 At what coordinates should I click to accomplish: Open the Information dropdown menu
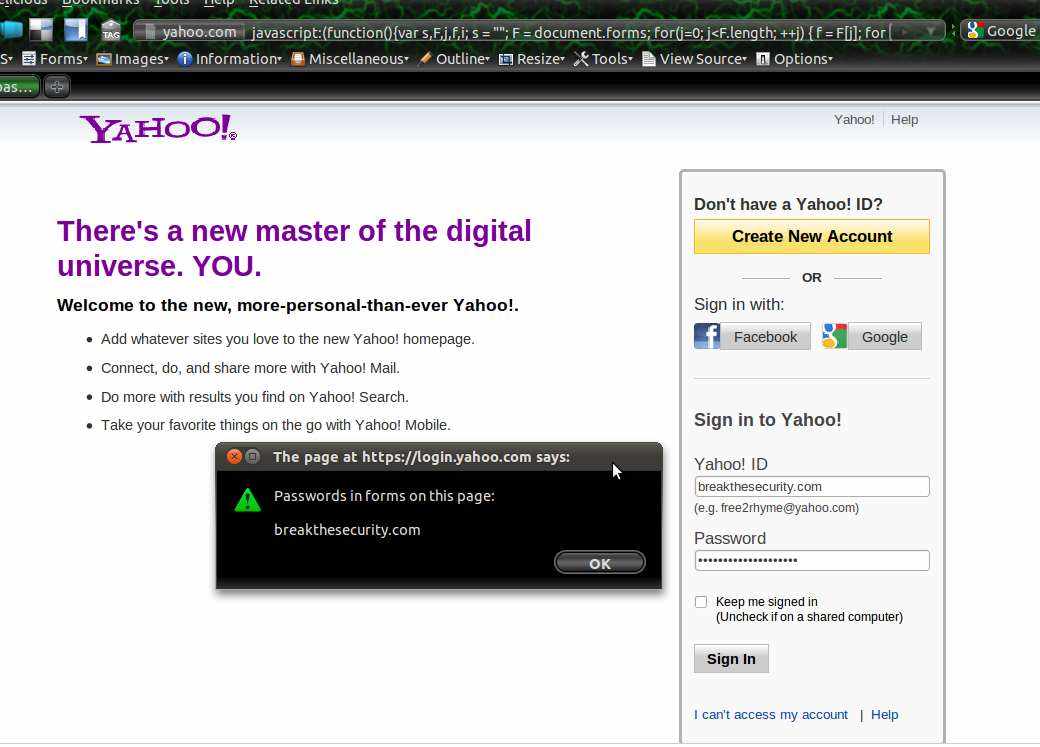point(230,59)
